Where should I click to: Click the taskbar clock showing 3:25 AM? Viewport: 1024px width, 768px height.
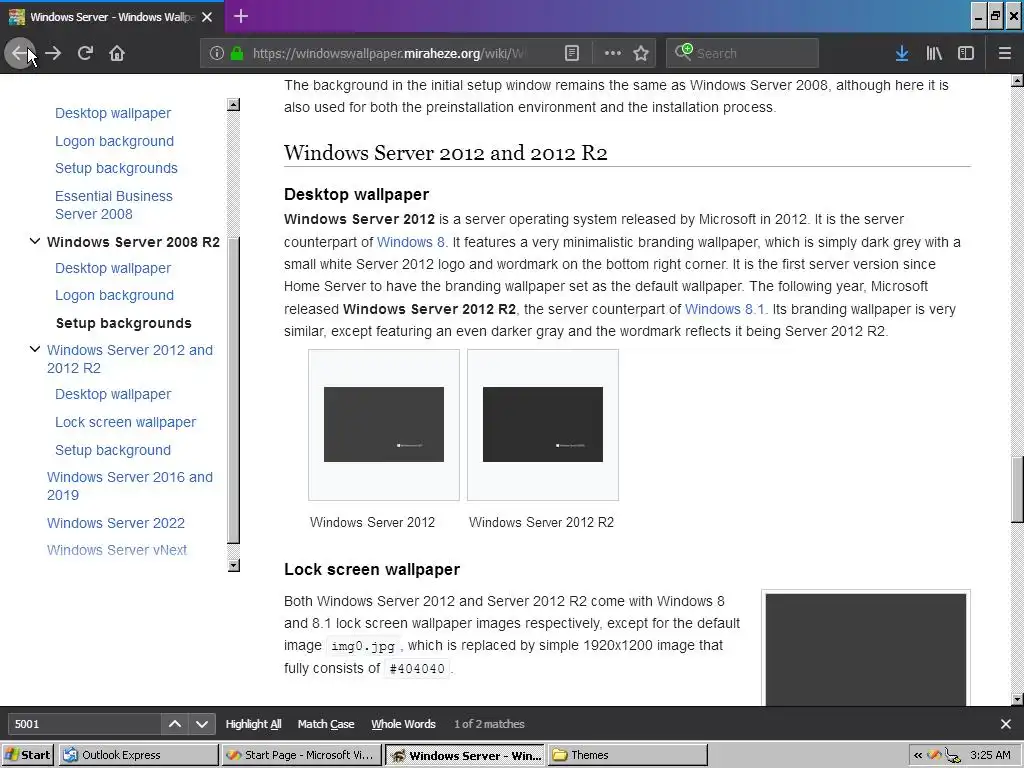coord(990,755)
